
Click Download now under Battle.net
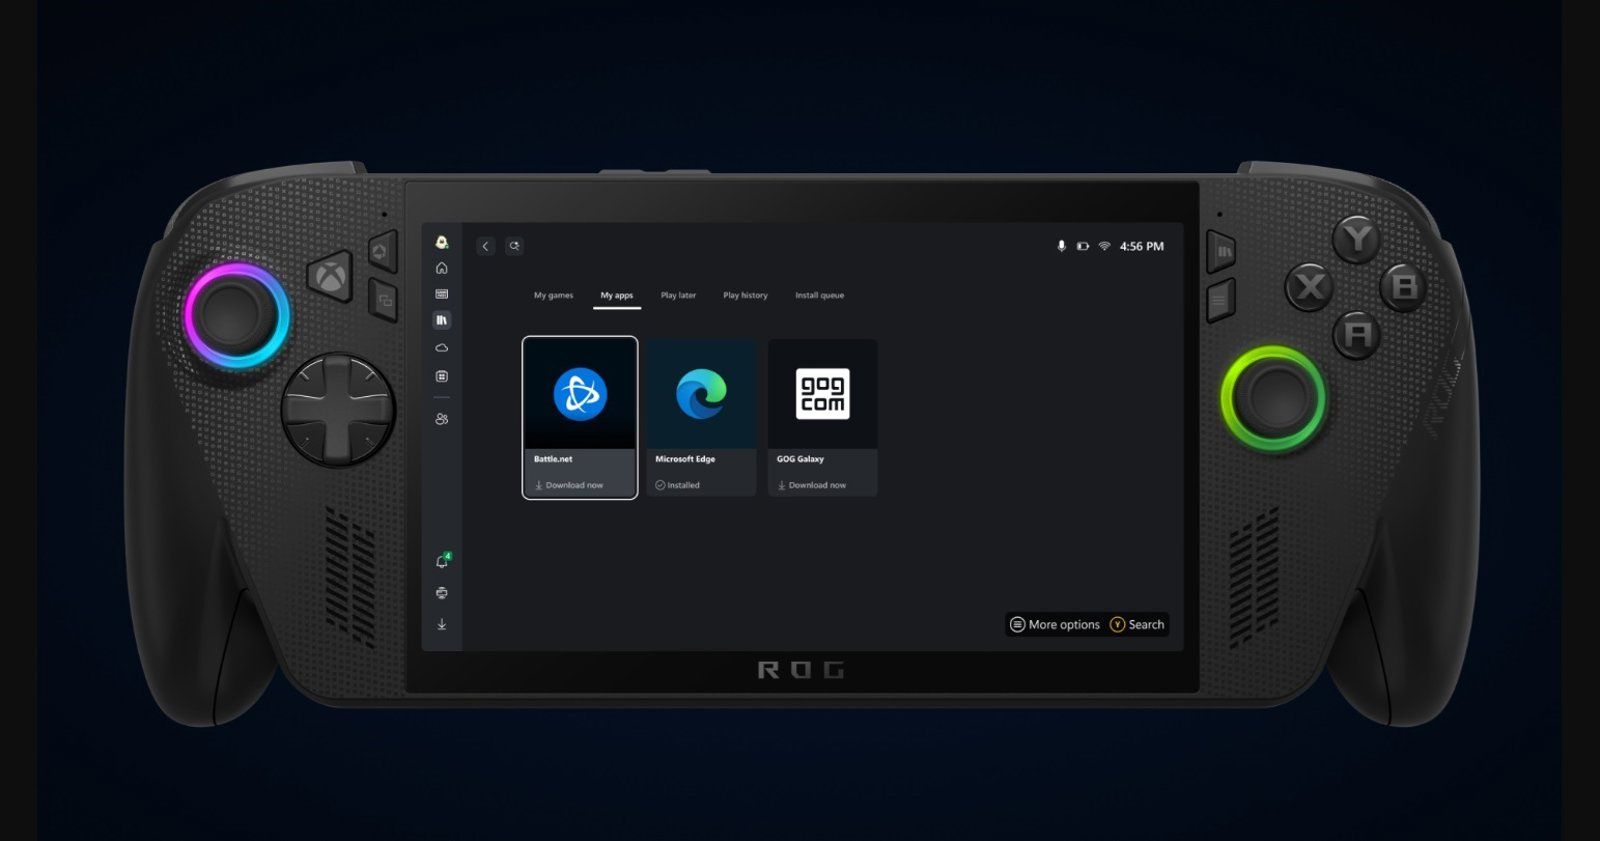[569, 485]
